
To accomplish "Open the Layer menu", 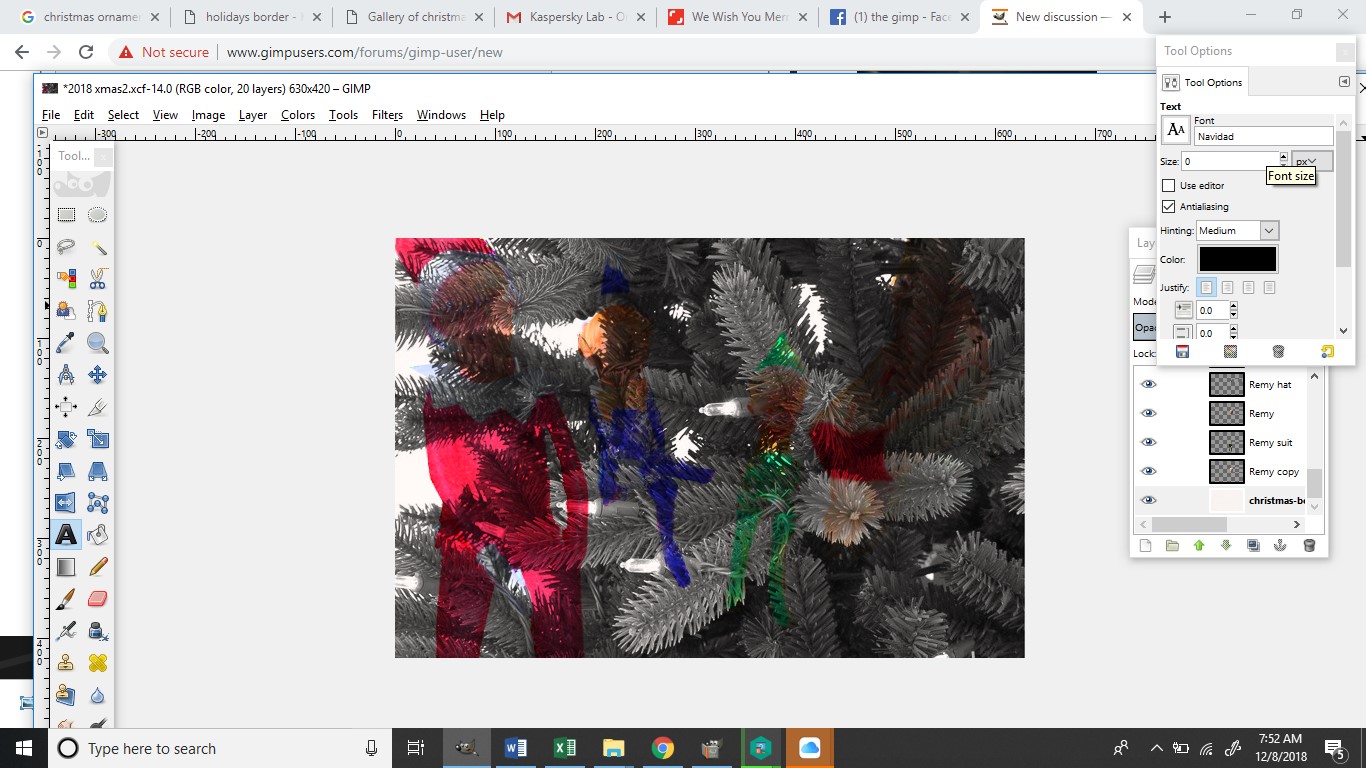I will click(253, 115).
